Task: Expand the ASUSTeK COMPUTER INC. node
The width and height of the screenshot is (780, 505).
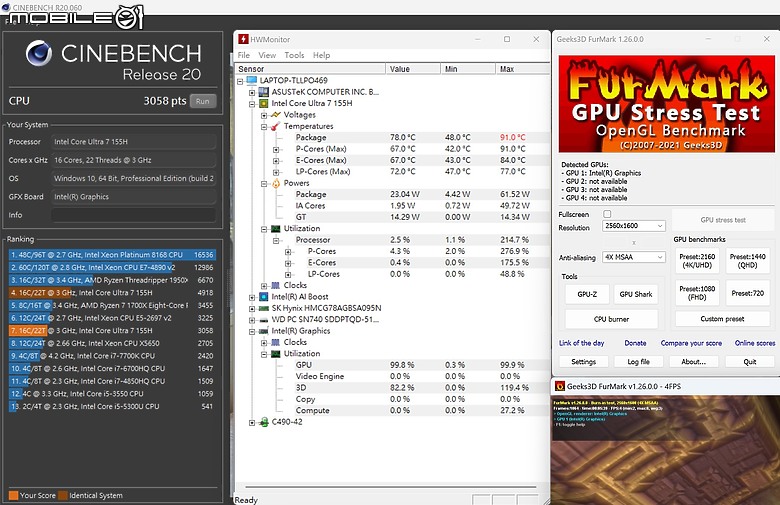Action: 252,93
